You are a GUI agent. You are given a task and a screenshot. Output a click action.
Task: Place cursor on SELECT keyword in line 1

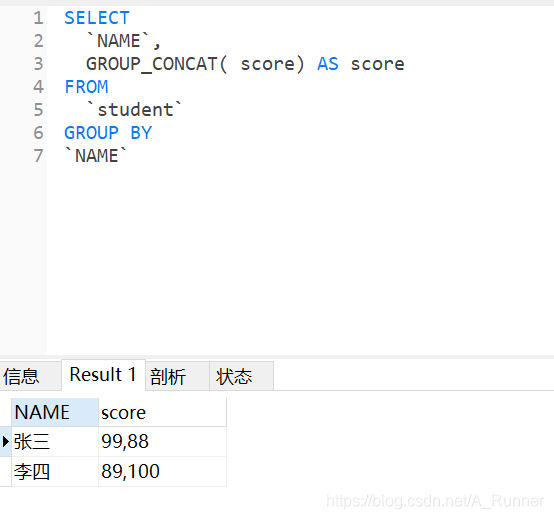[x=97, y=18]
